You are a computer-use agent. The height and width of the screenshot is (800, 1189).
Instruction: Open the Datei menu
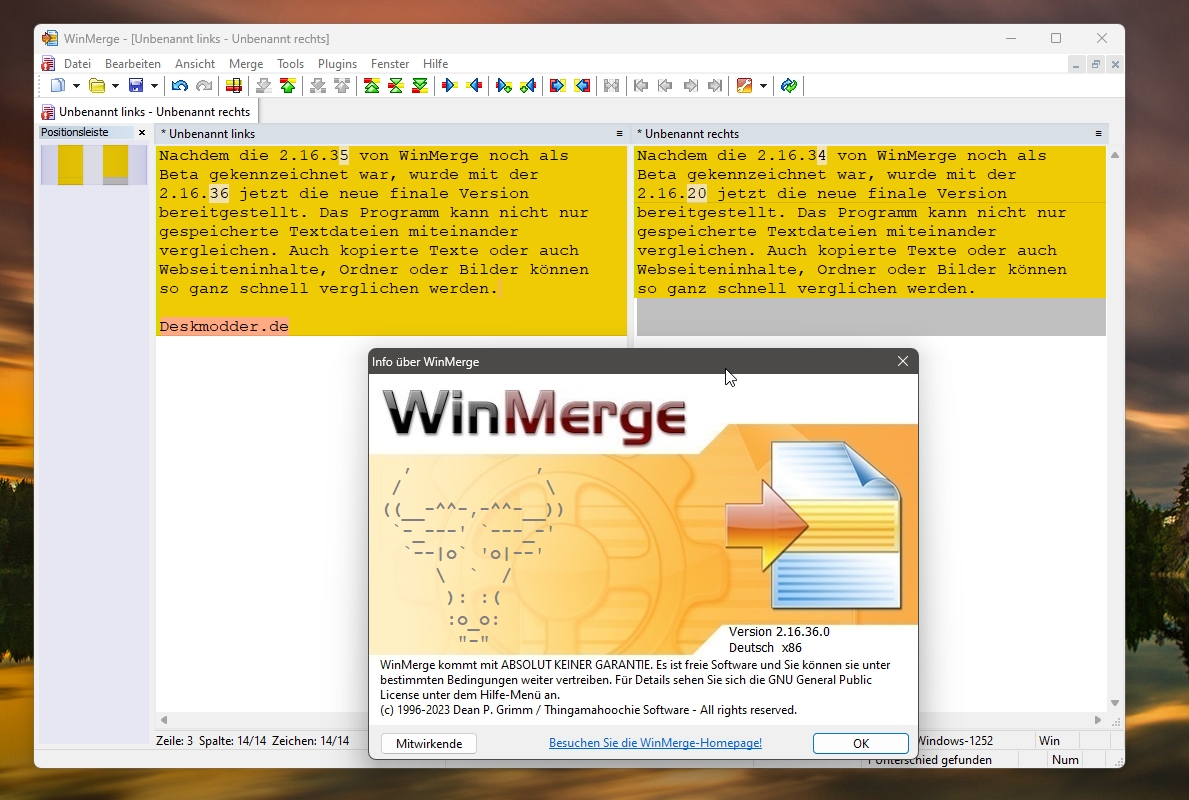[x=77, y=64]
